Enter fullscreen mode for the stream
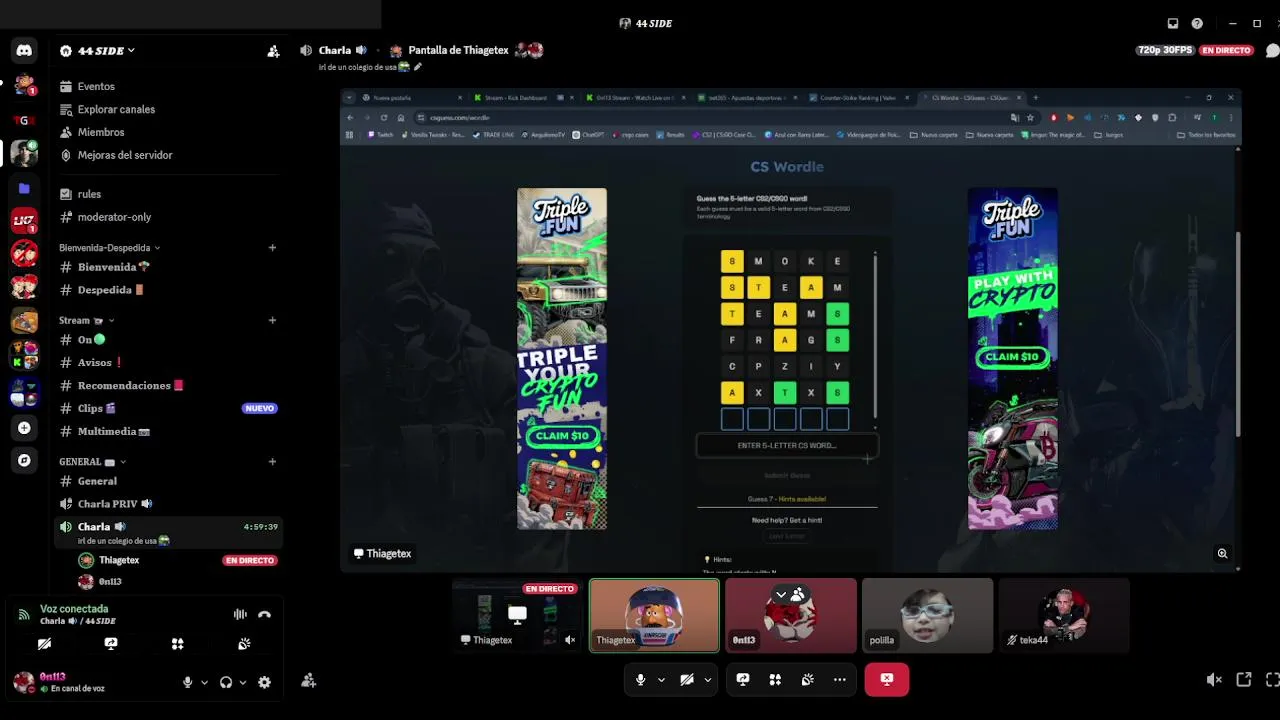Image resolution: width=1280 pixels, height=720 pixels. pyautogui.click(x=1272, y=680)
